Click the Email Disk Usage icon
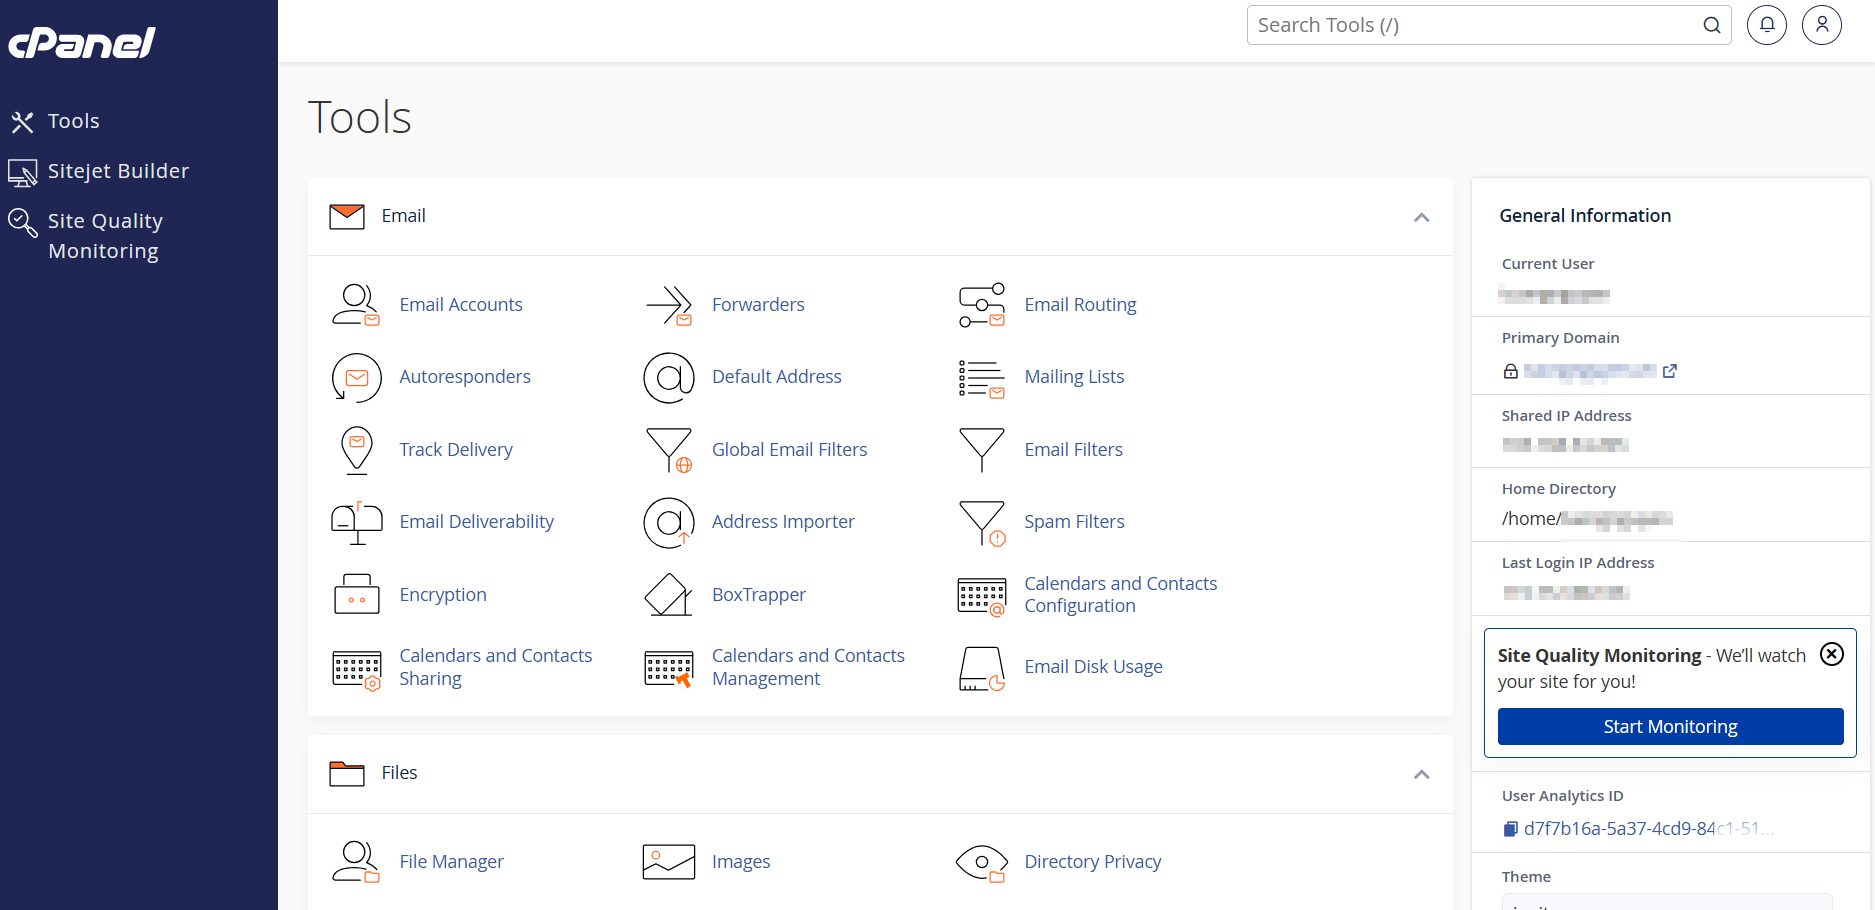Image resolution: width=1875 pixels, height=910 pixels. coord(982,668)
